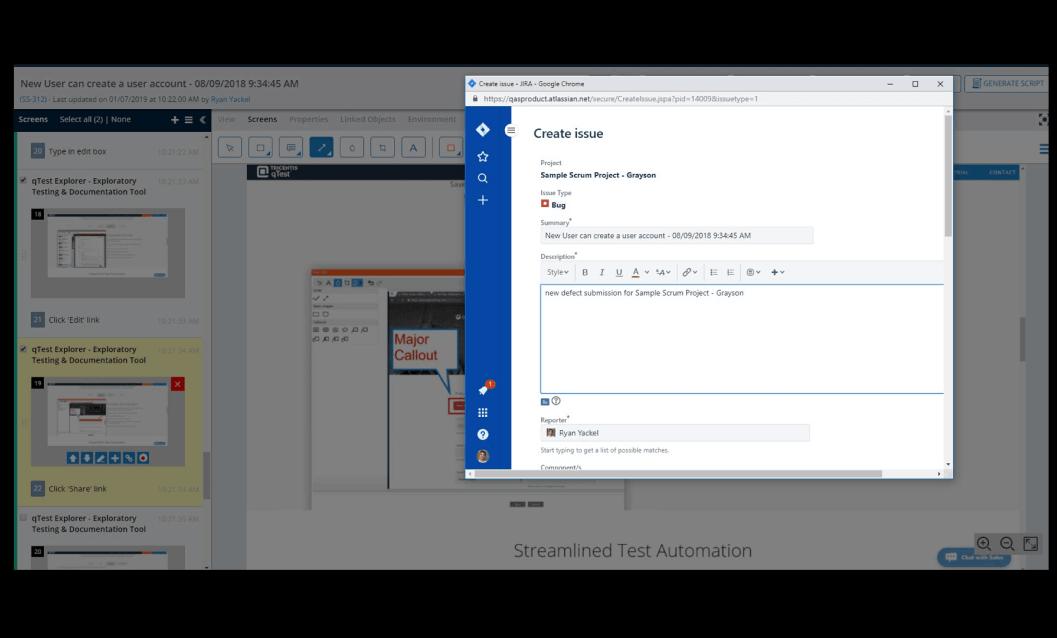Click the Jira help question mark icon
This screenshot has height=638, width=1057.
[483, 434]
